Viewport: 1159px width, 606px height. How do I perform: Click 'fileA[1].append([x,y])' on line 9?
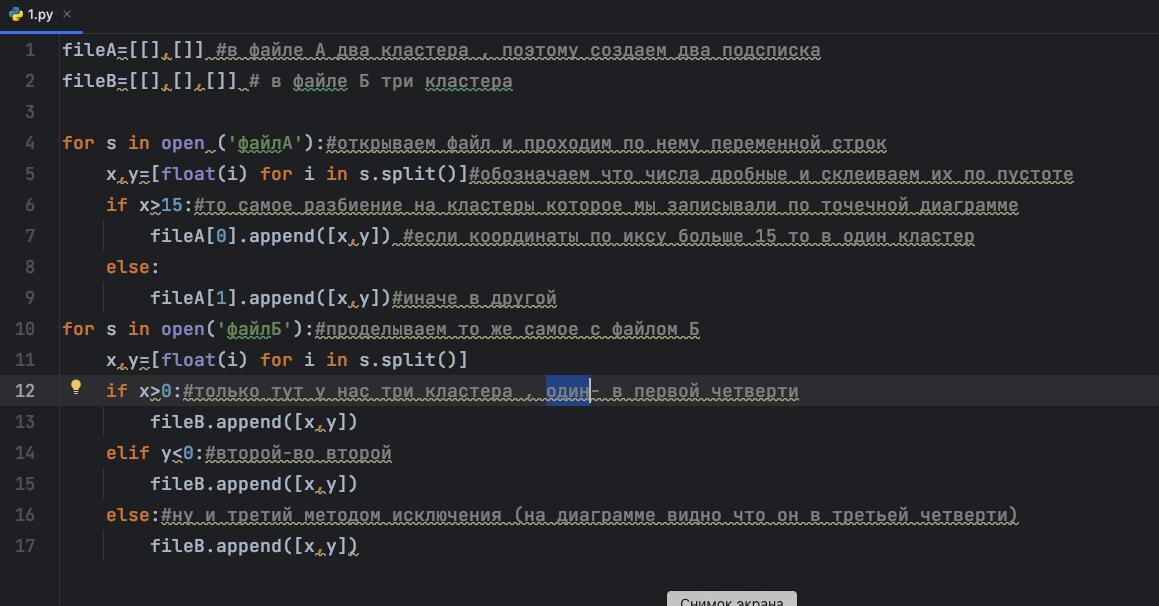[271, 298]
